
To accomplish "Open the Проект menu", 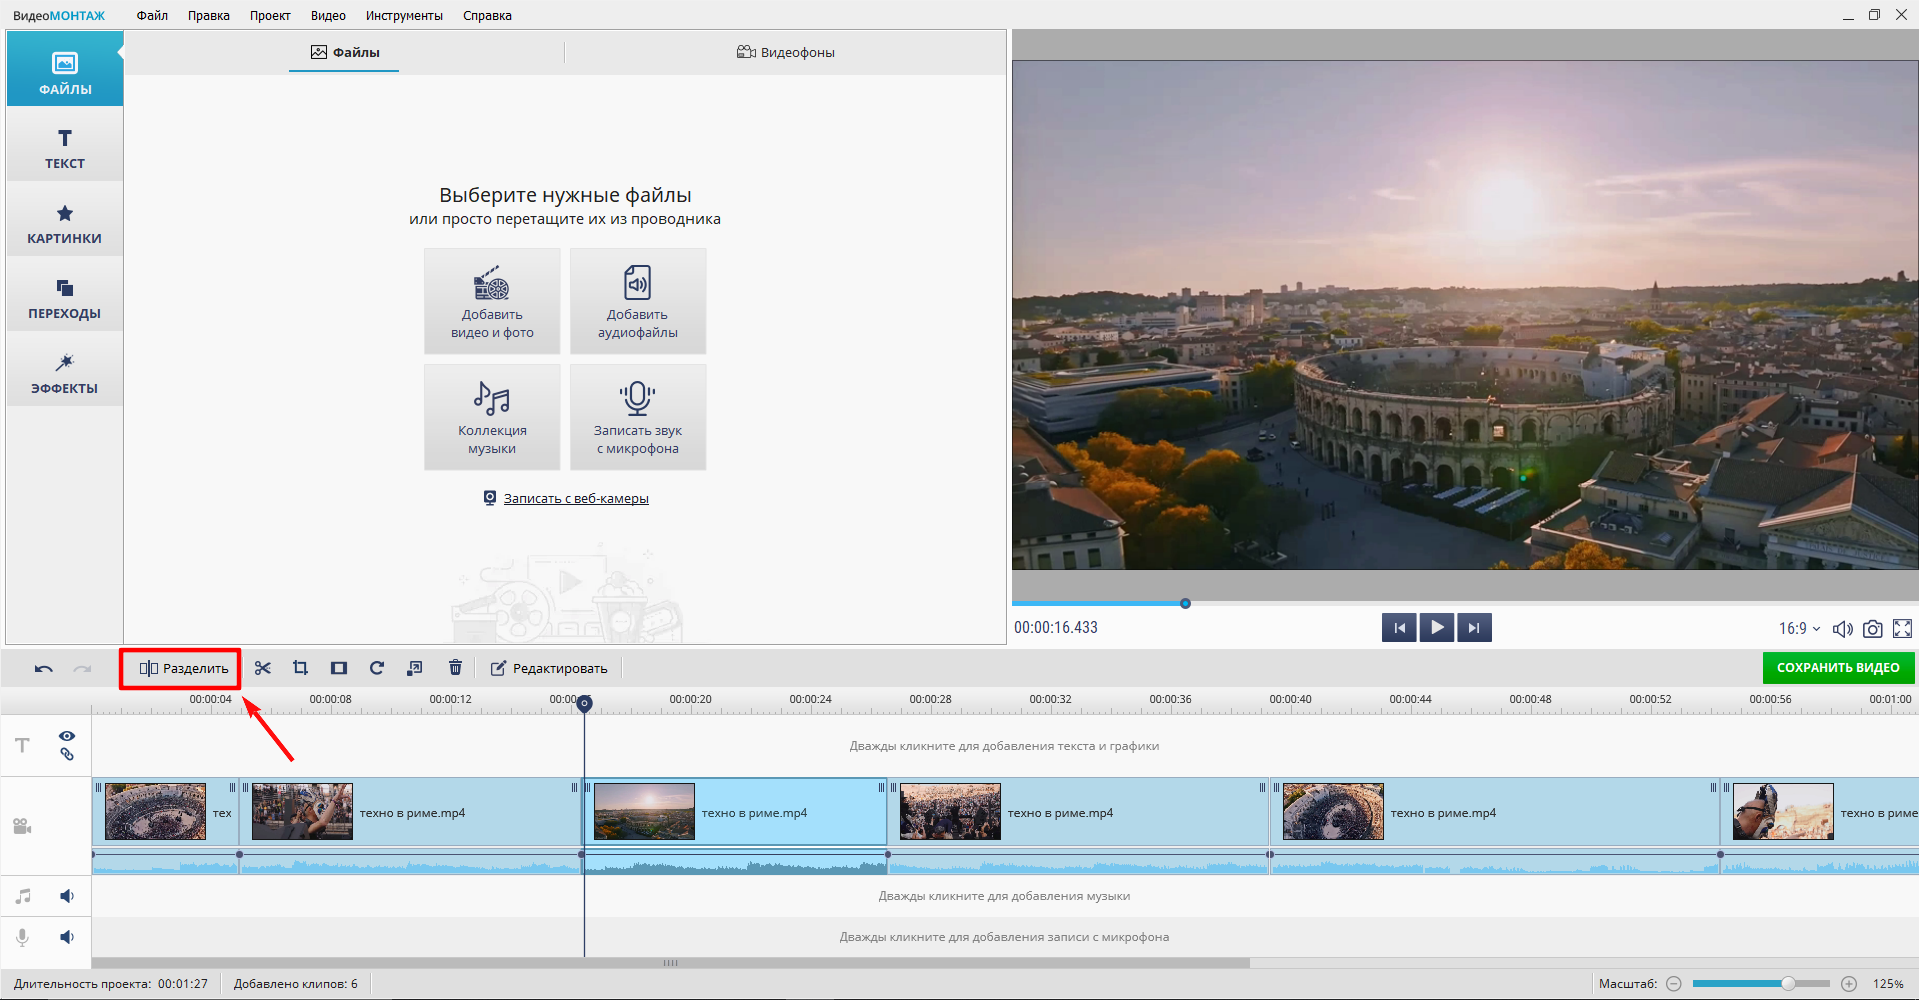I will [x=270, y=16].
